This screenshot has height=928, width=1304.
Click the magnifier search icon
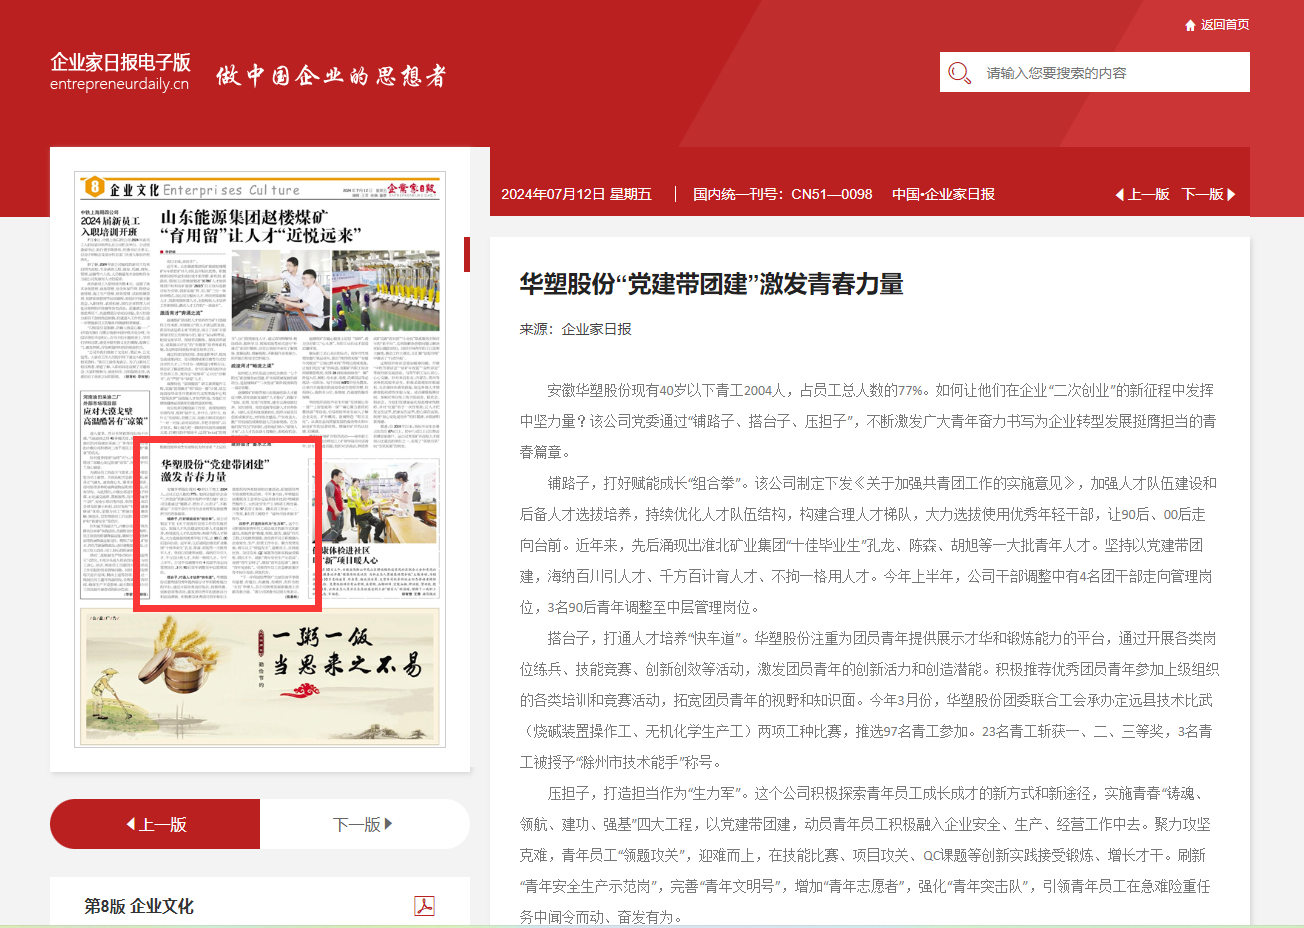(x=959, y=73)
